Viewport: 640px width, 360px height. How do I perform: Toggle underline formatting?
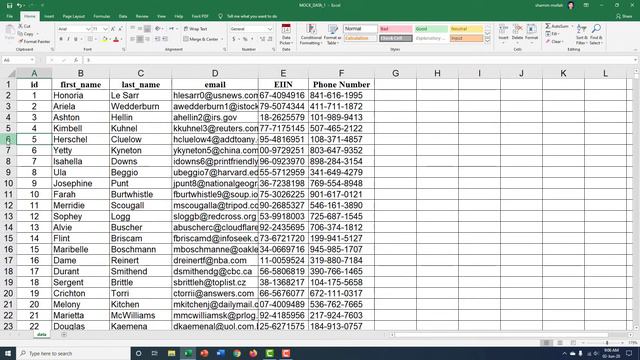click(x=76, y=39)
